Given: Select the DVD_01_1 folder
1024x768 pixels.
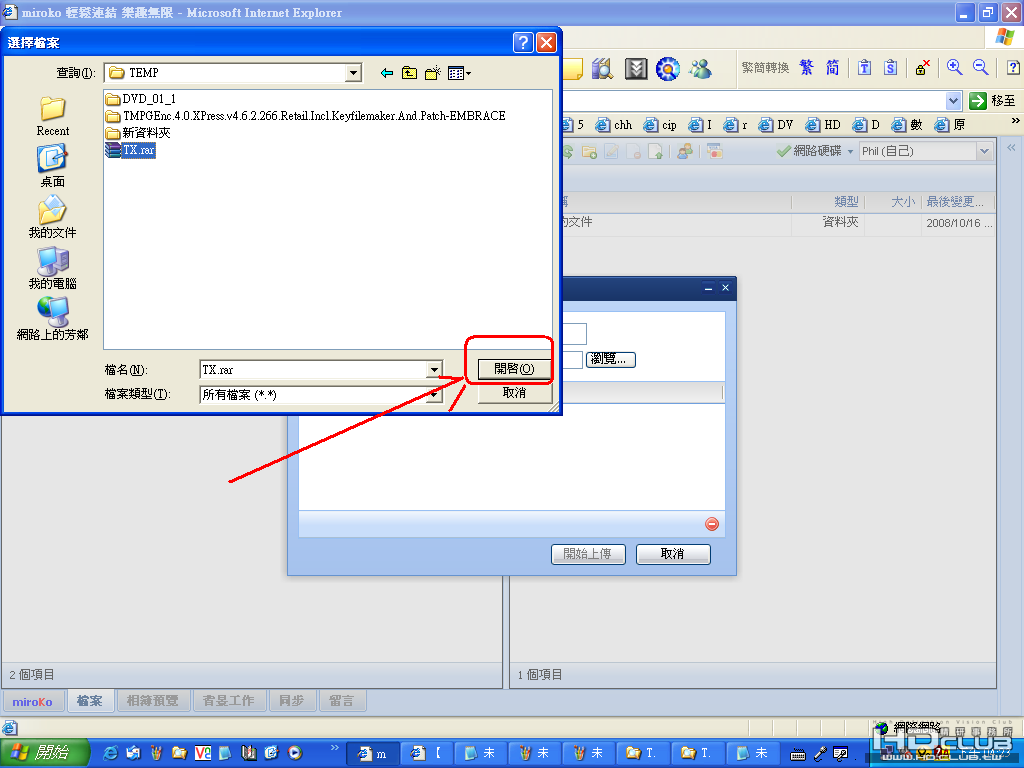Looking at the screenshot, I should tap(141, 99).
